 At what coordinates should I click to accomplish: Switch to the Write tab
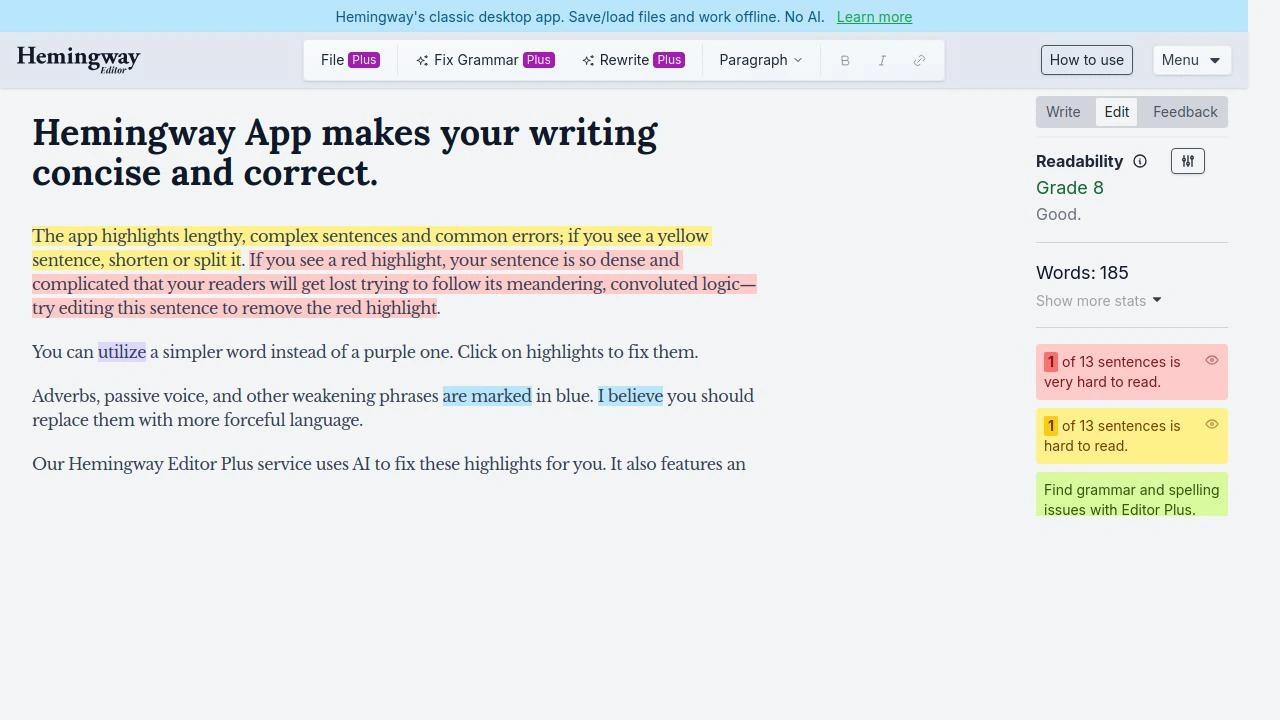(x=1063, y=112)
